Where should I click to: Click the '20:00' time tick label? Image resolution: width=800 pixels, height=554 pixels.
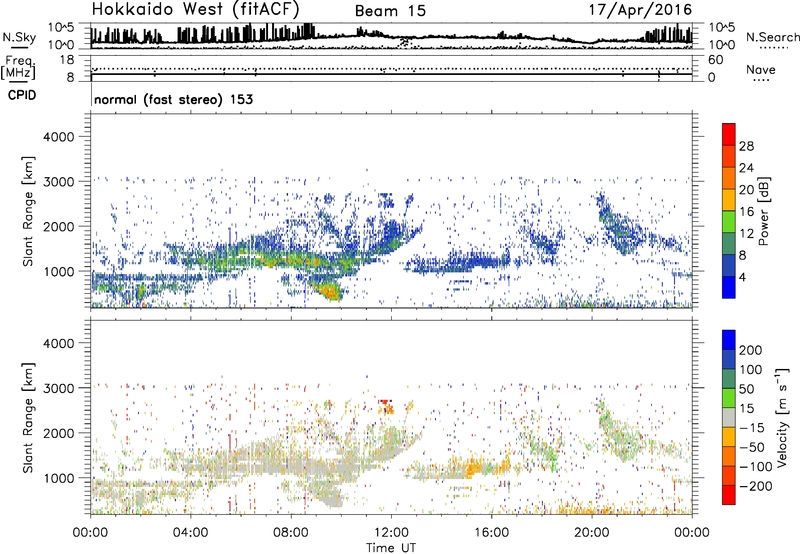(x=592, y=533)
